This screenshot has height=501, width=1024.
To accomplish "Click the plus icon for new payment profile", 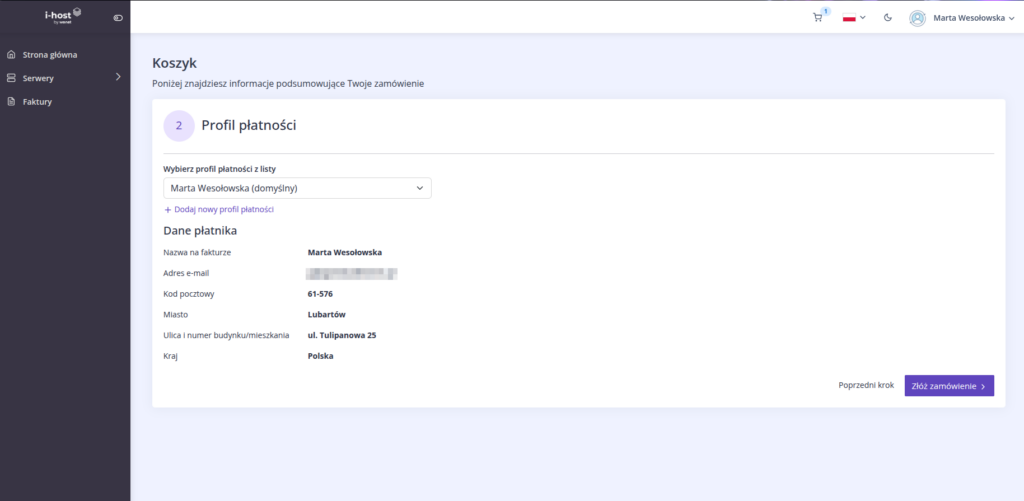I will click(x=168, y=210).
